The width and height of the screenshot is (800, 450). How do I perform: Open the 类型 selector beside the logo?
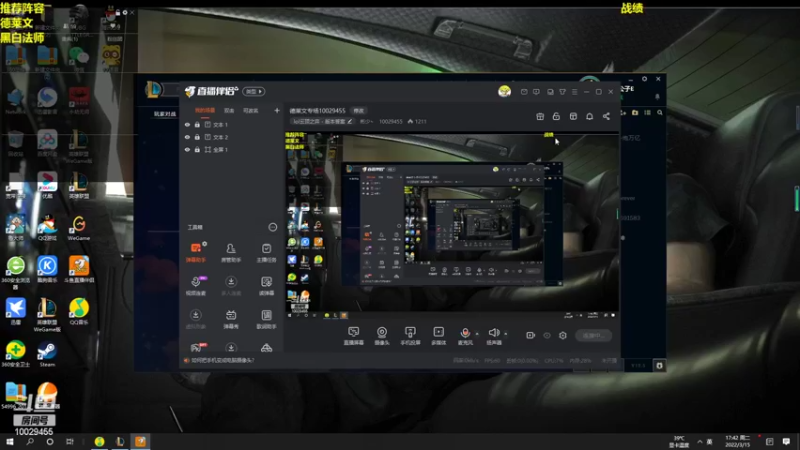coord(254,91)
